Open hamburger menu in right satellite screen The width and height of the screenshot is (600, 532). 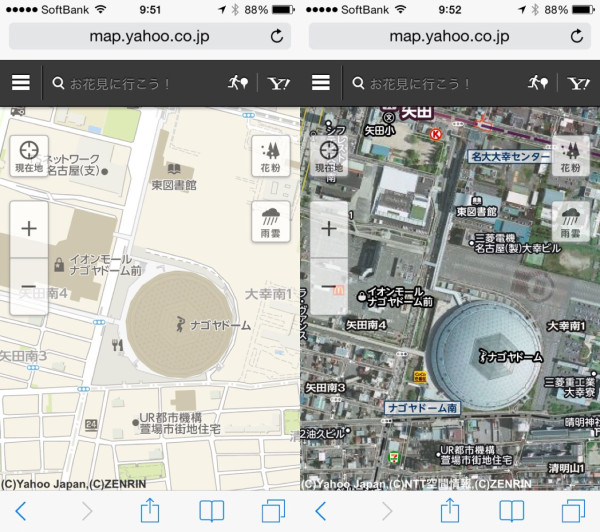coord(321,83)
